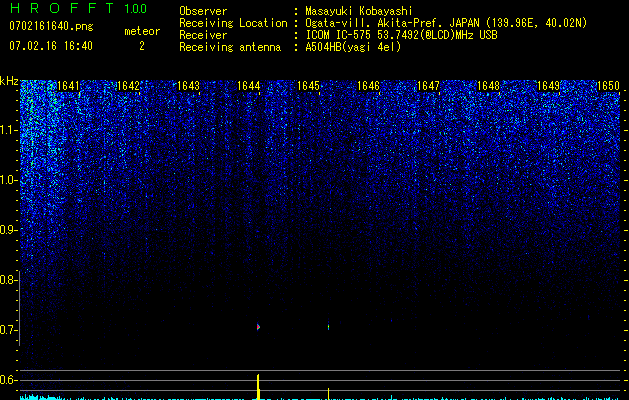Click the tall yellow signal peak bar

(x=258, y=387)
